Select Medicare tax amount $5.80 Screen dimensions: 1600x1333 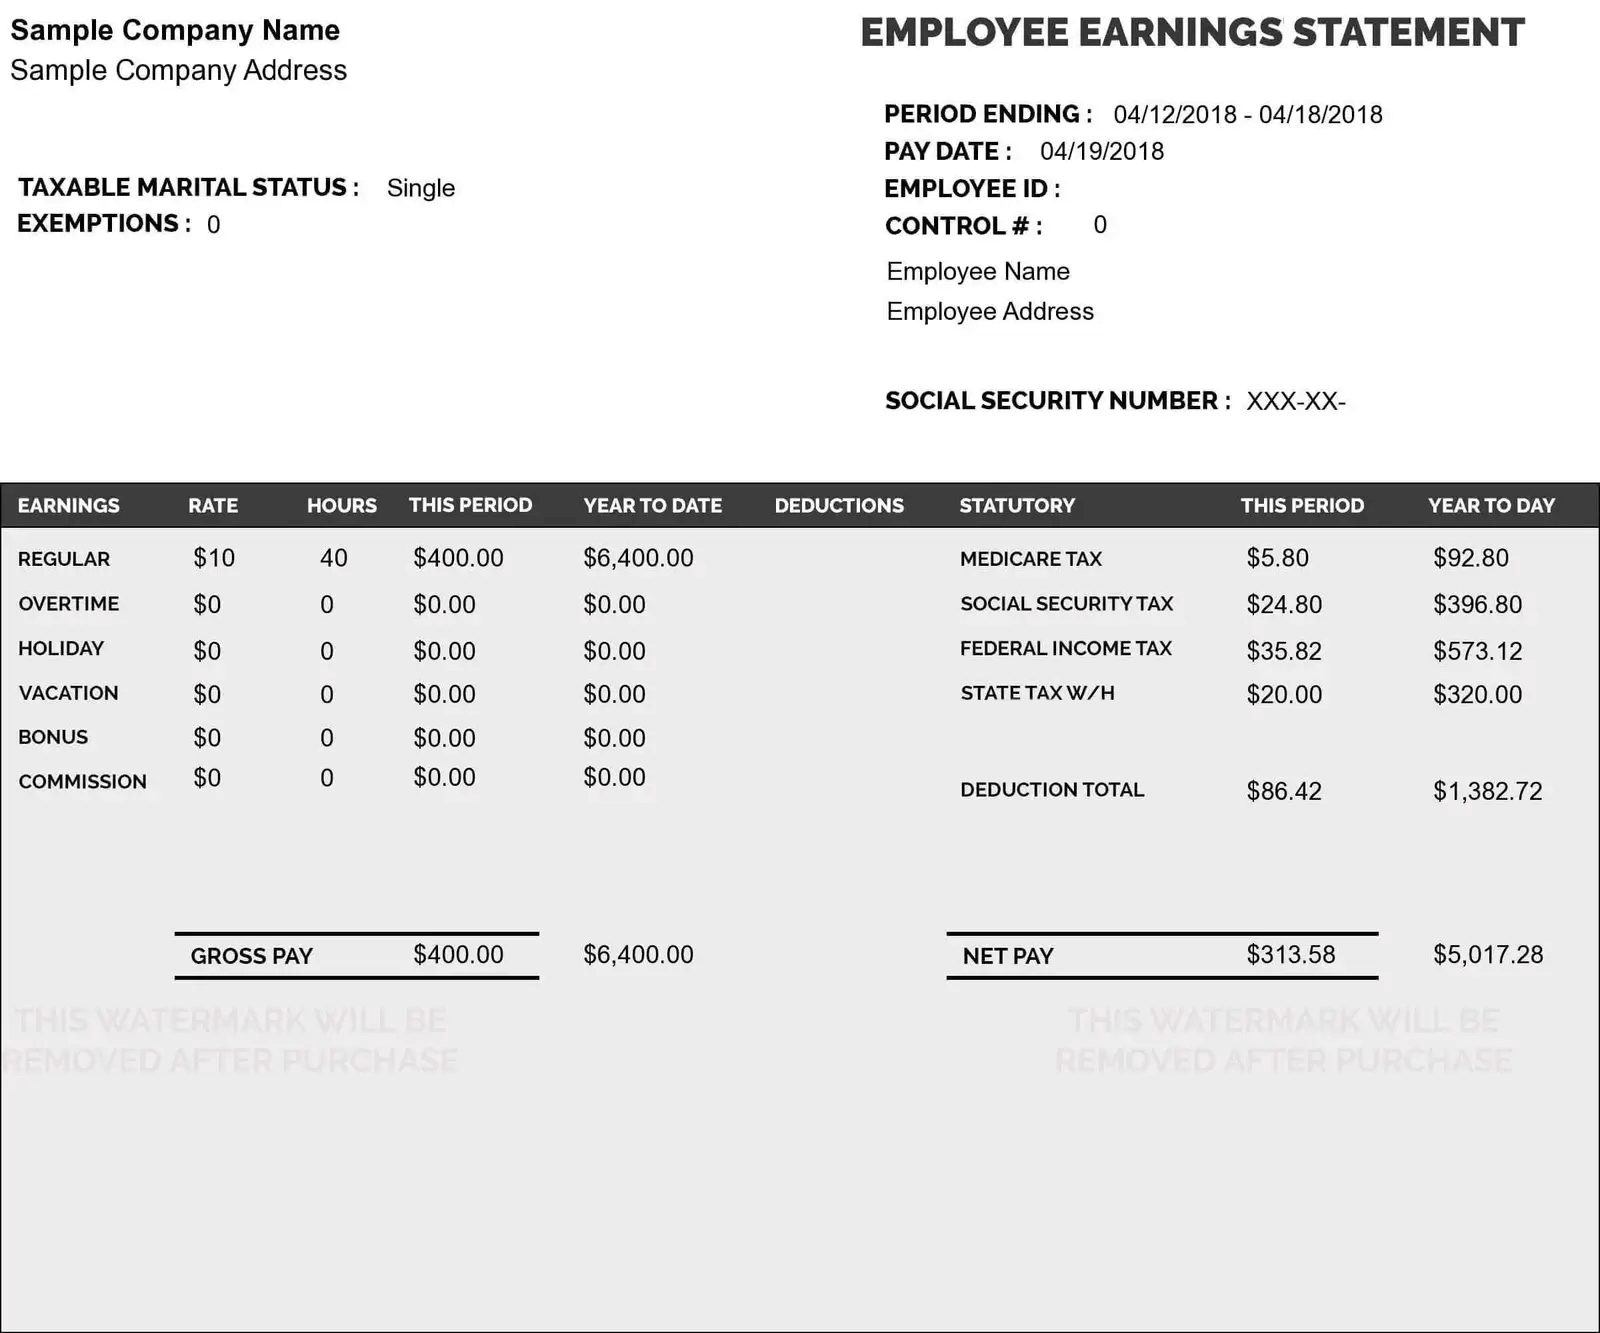[1277, 558]
